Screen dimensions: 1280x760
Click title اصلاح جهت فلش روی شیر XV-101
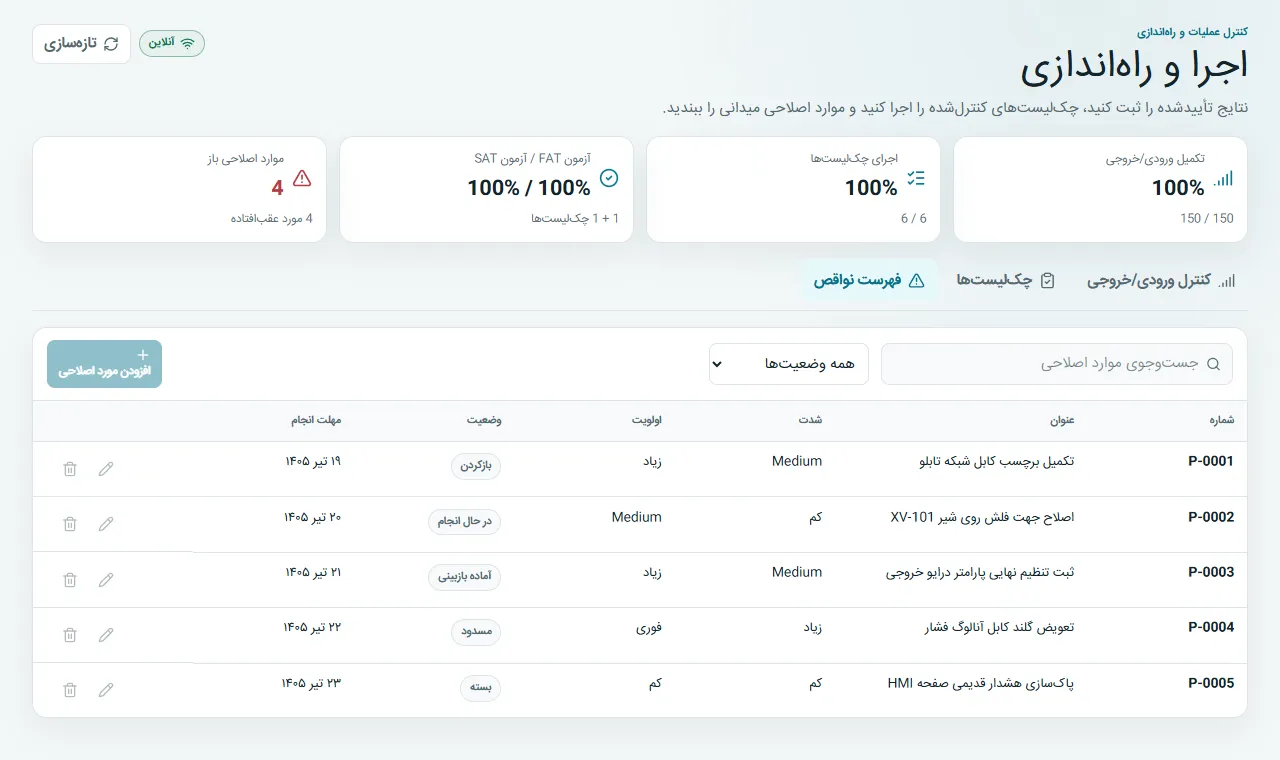(982, 517)
